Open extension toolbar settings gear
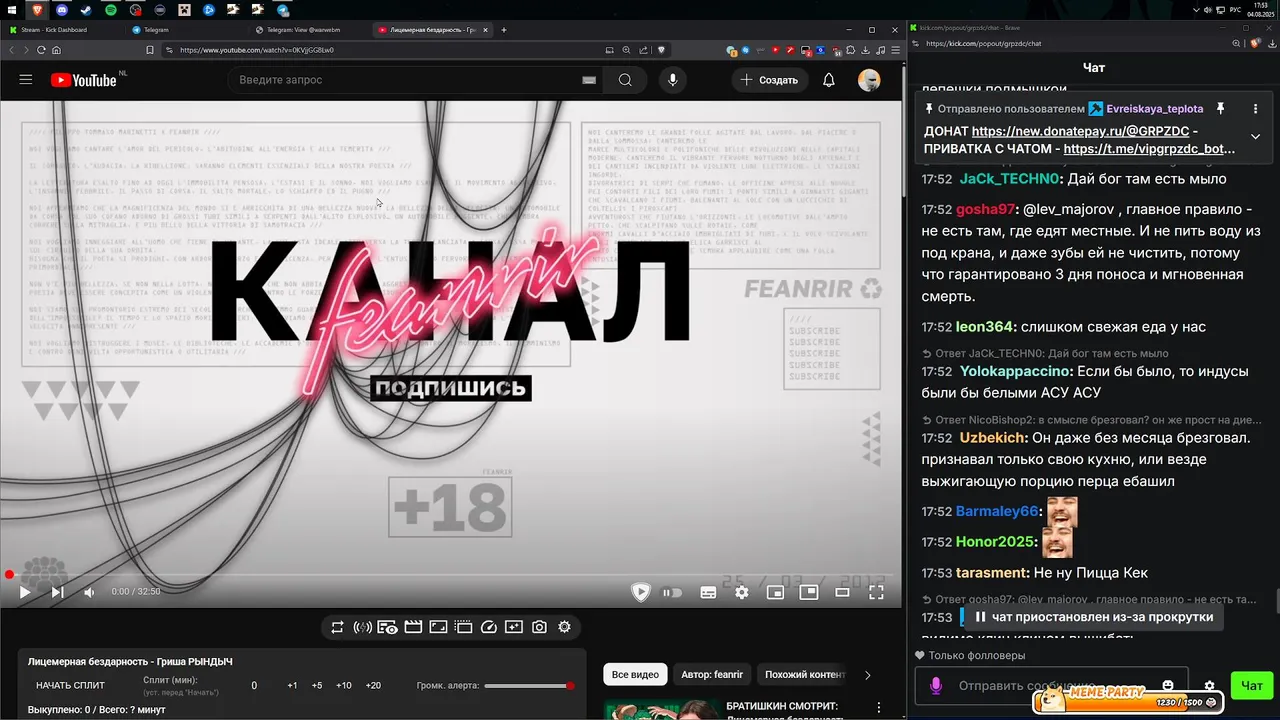The height and width of the screenshot is (720, 1280). coord(564,627)
